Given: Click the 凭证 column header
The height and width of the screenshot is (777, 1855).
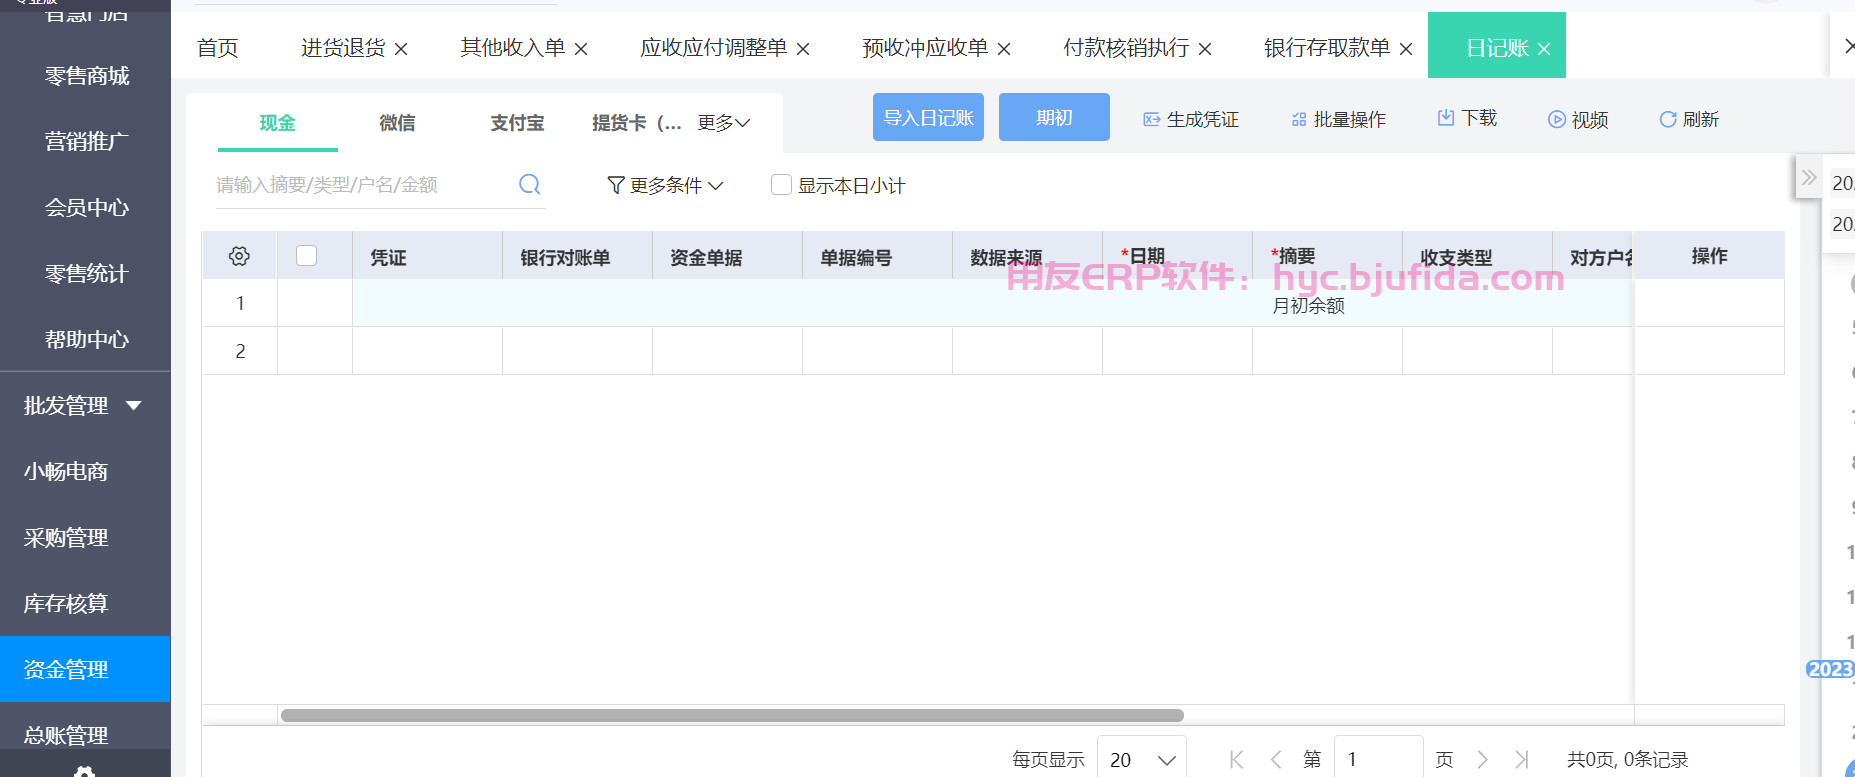Looking at the screenshot, I should click(428, 256).
